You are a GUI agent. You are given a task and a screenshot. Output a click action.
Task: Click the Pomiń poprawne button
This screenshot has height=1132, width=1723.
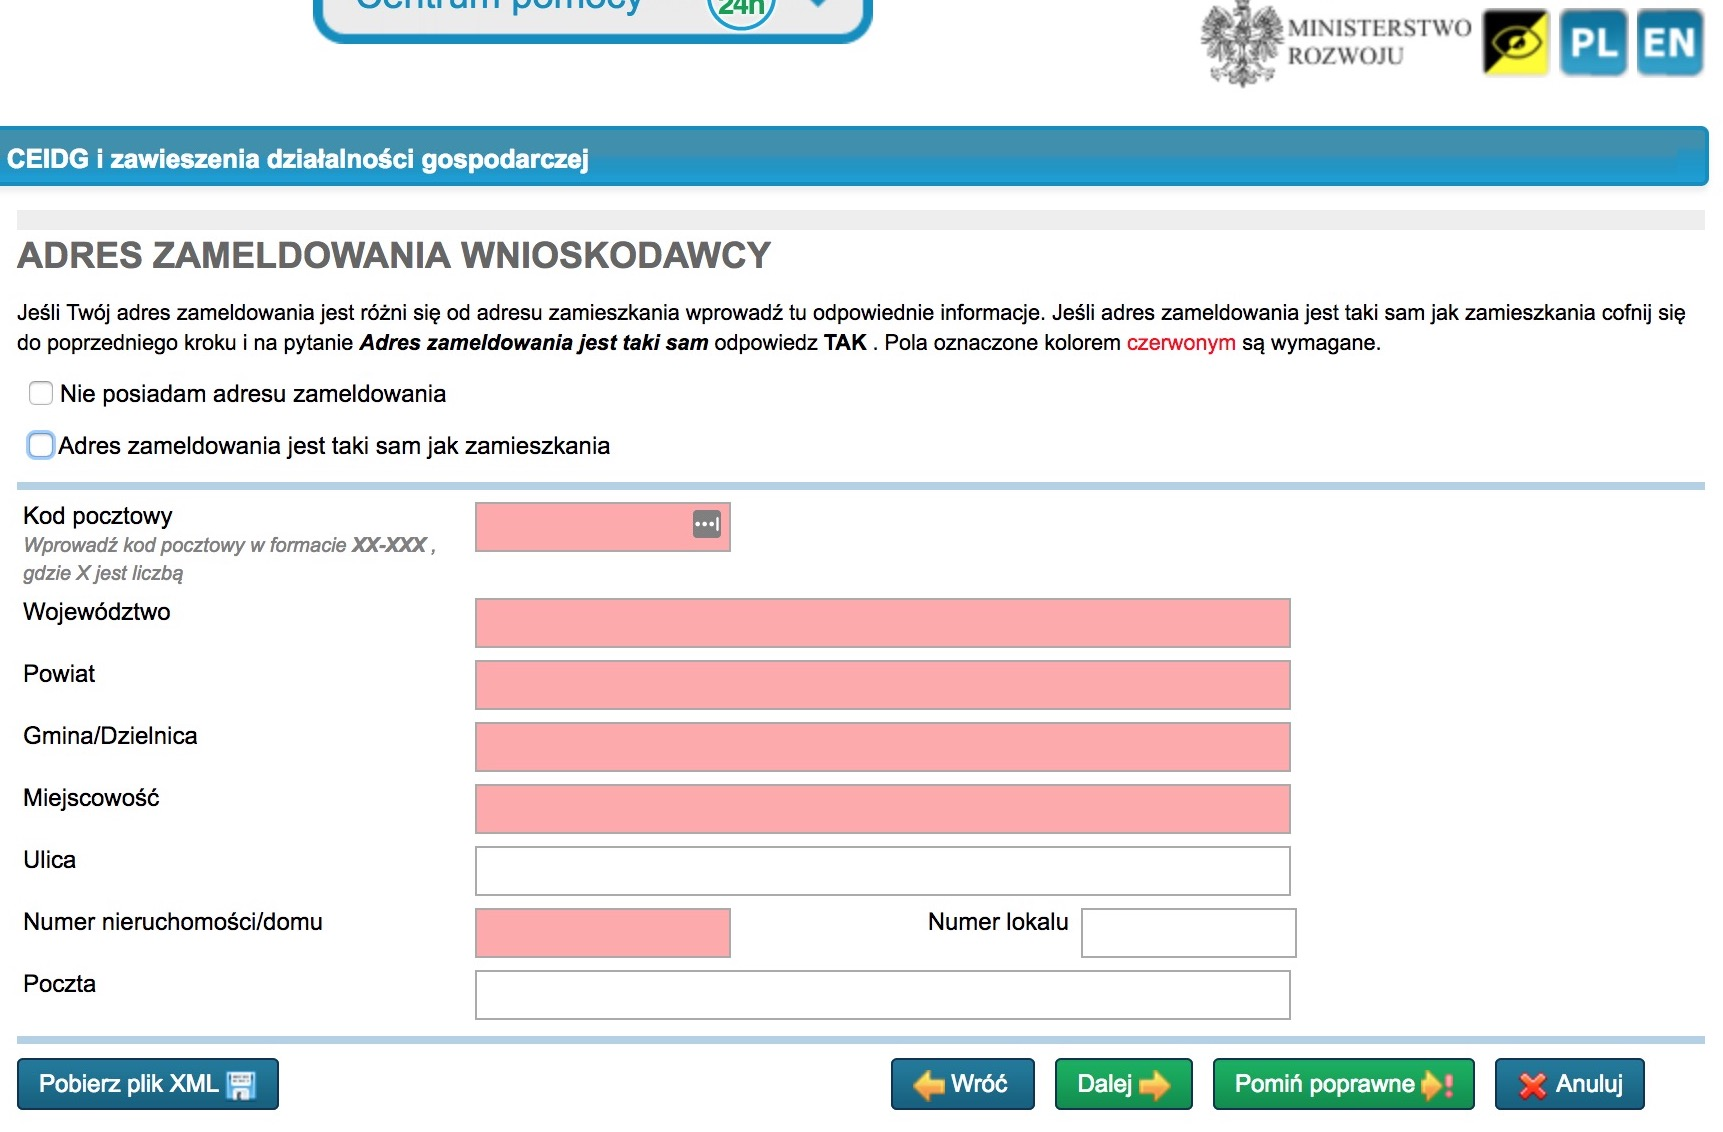click(1343, 1084)
